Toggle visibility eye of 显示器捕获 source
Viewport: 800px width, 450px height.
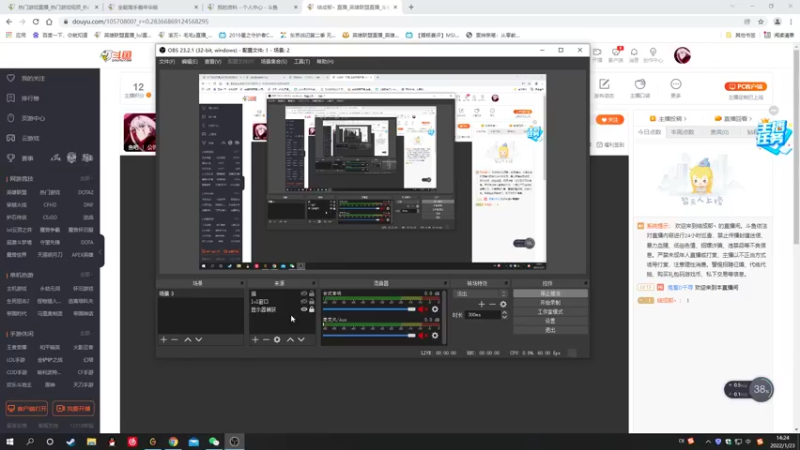click(304, 310)
